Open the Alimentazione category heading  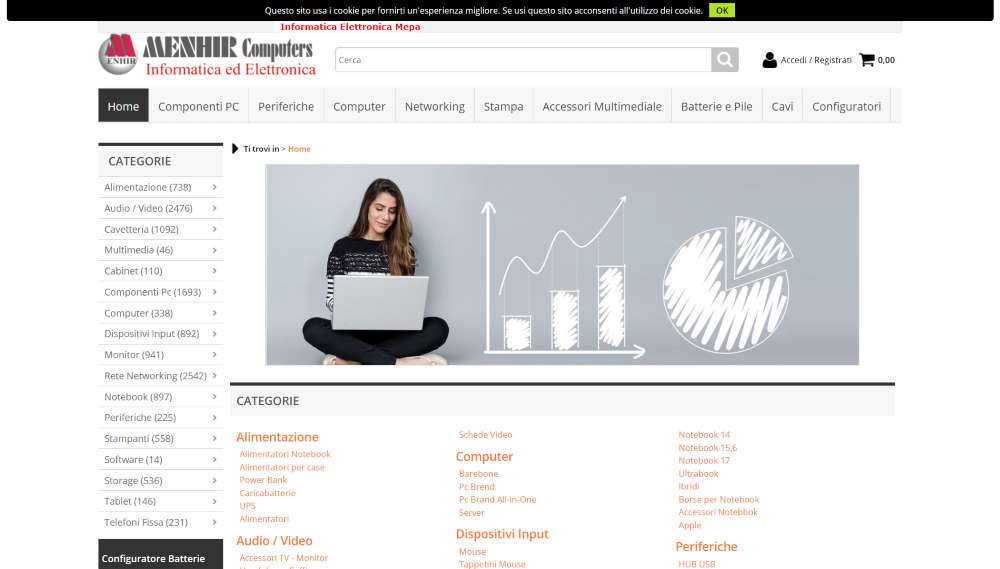(277, 437)
